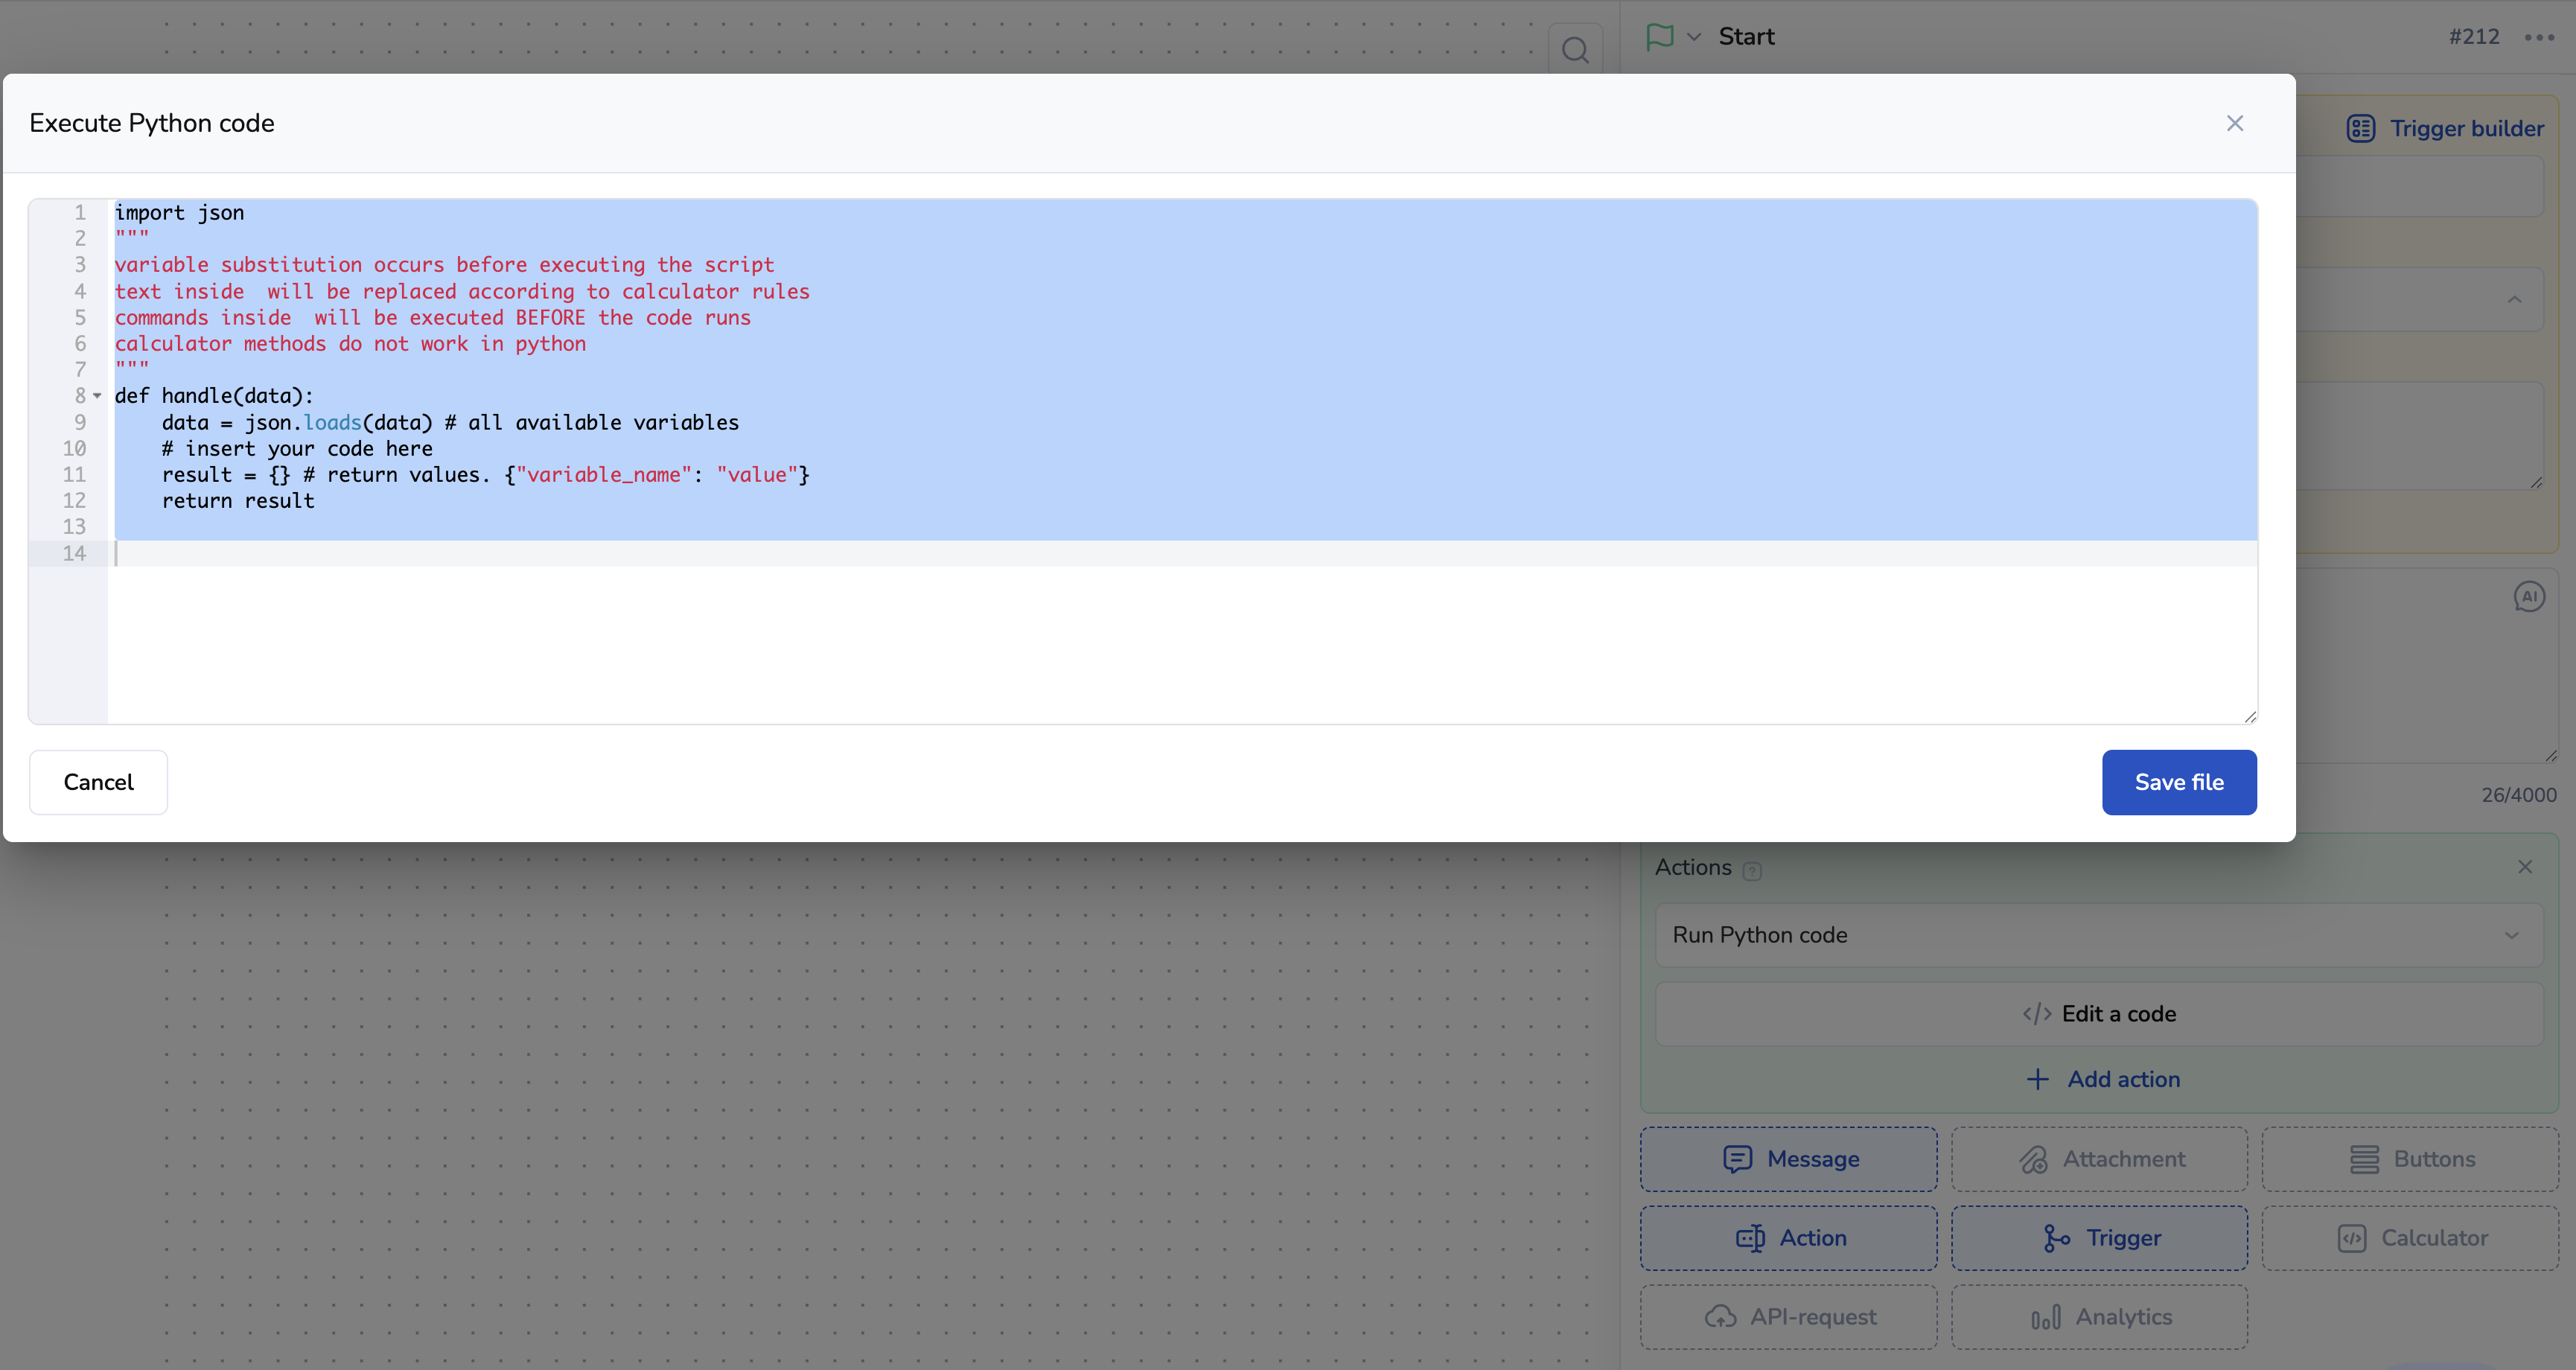Click the Cancel button
Image resolution: width=2576 pixels, height=1370 pixels.
pos(98,782)
